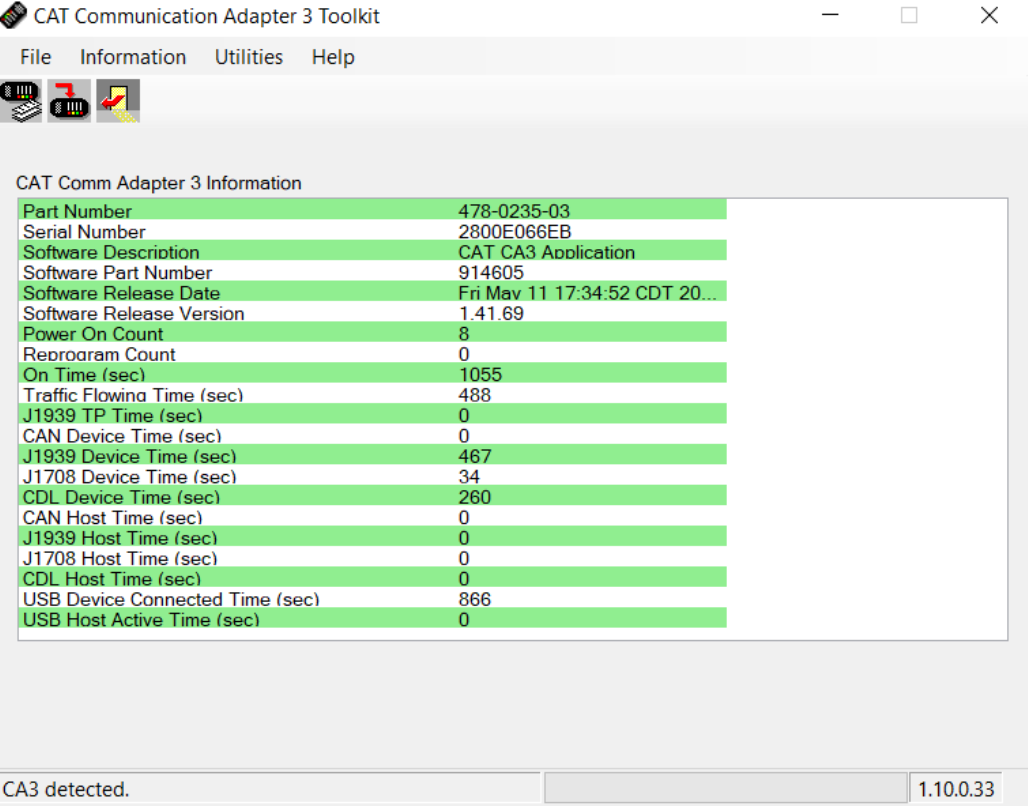This screenshot has width=1028, height=806.
Task: Select the Software Description row label
Action: click(111, 252)
